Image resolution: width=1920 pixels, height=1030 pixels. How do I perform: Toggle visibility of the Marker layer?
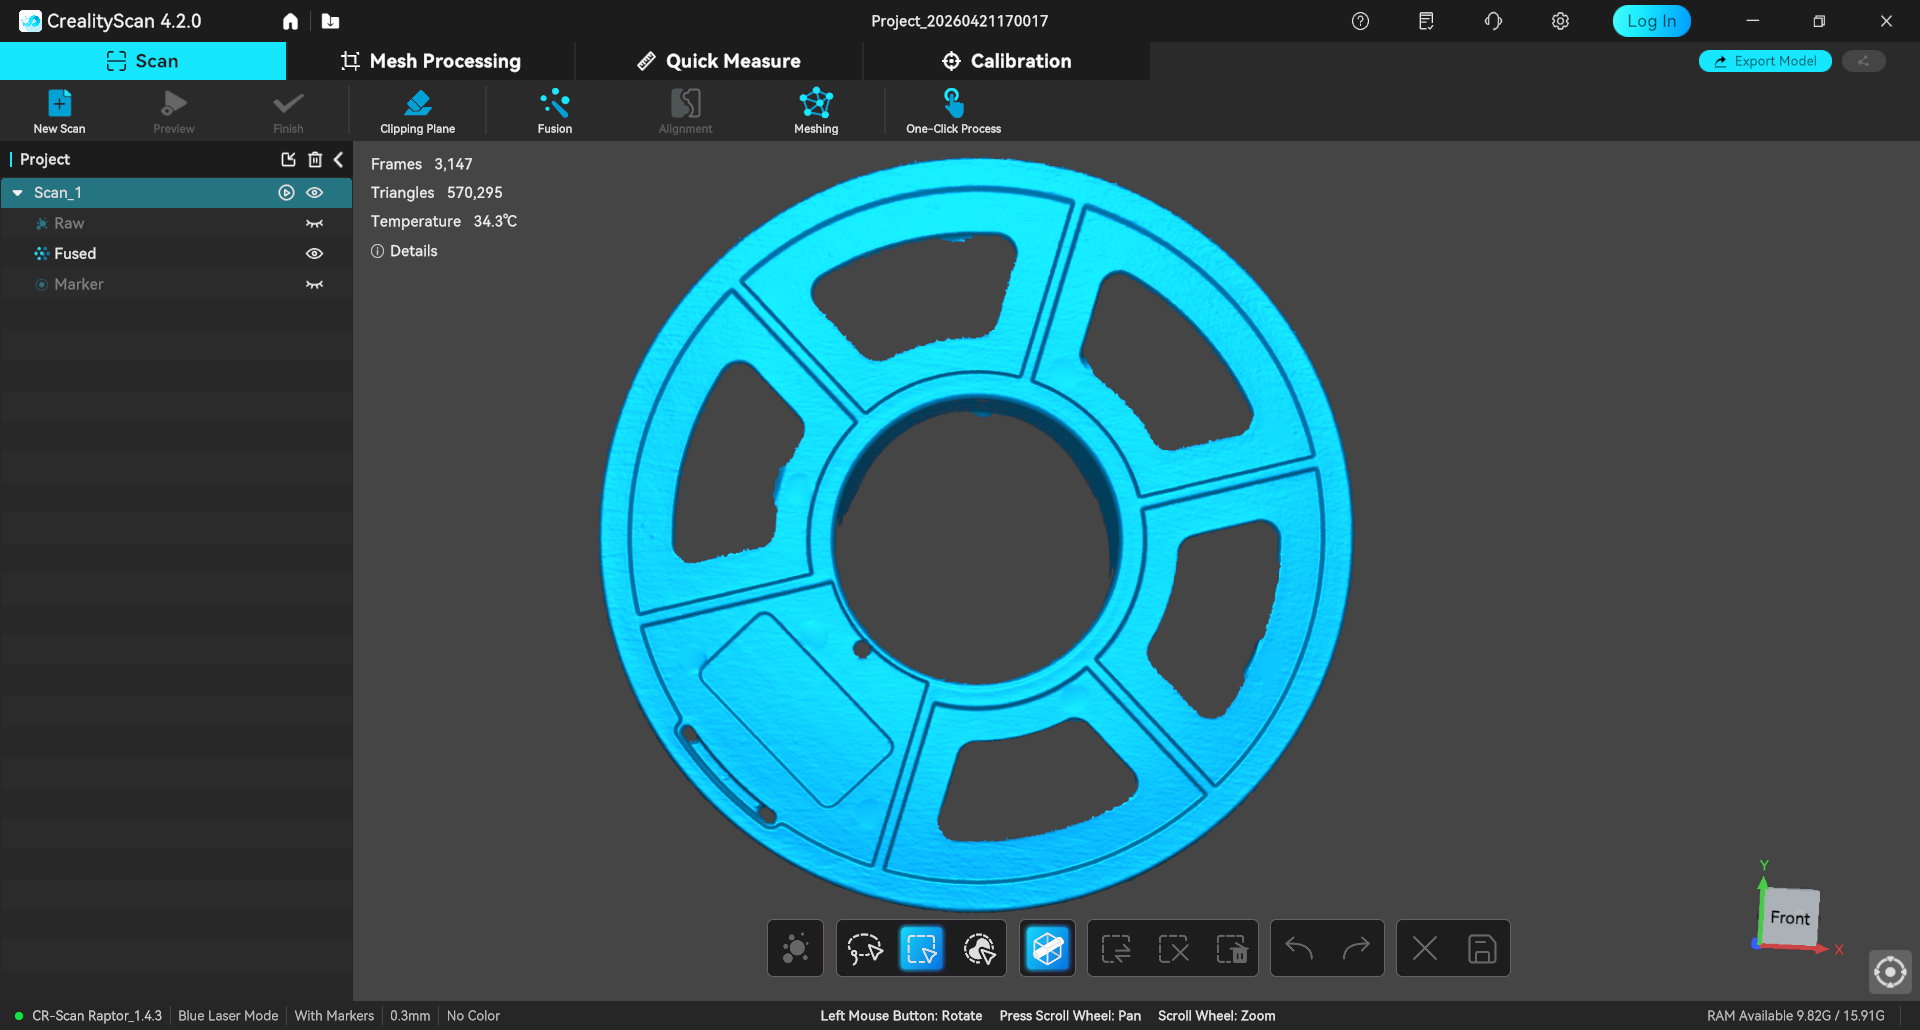(314, 285)
